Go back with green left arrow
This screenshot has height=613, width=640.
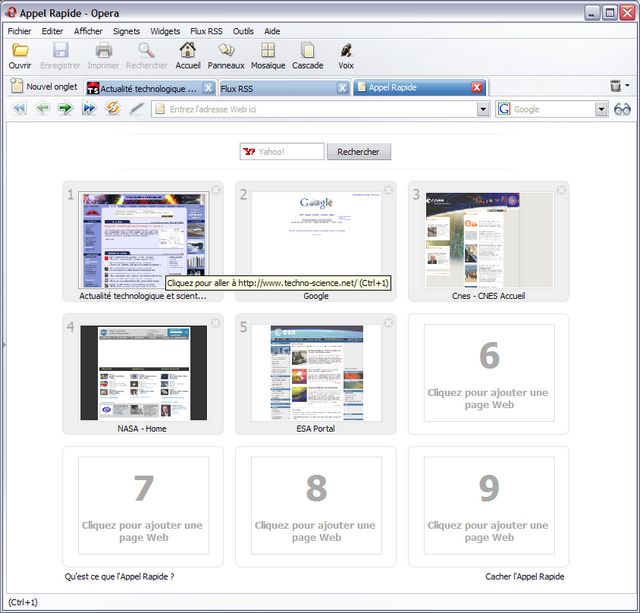tap(42, 109)
